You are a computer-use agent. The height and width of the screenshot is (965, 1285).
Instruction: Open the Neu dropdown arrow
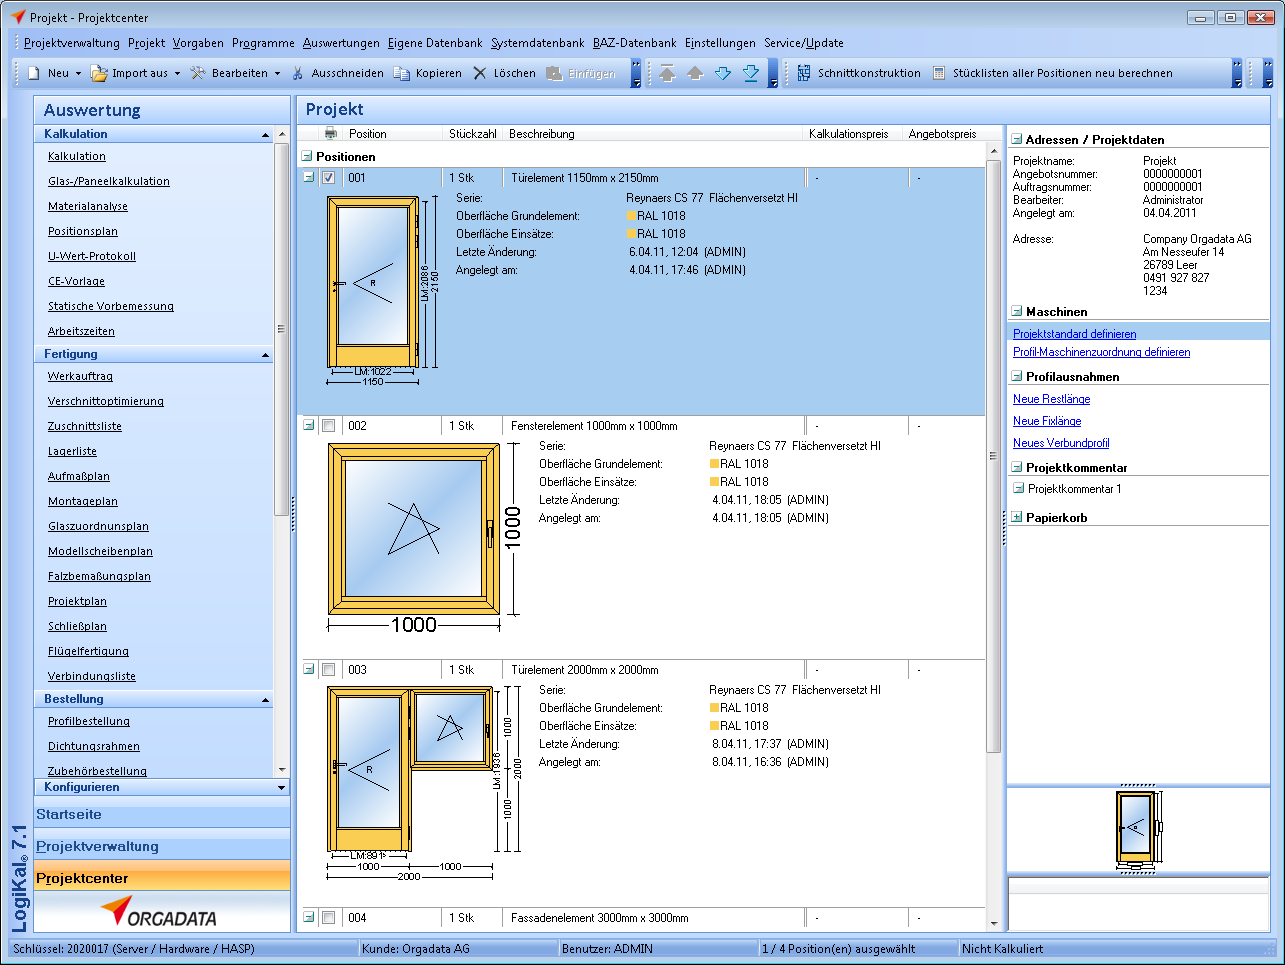point(78,73)
